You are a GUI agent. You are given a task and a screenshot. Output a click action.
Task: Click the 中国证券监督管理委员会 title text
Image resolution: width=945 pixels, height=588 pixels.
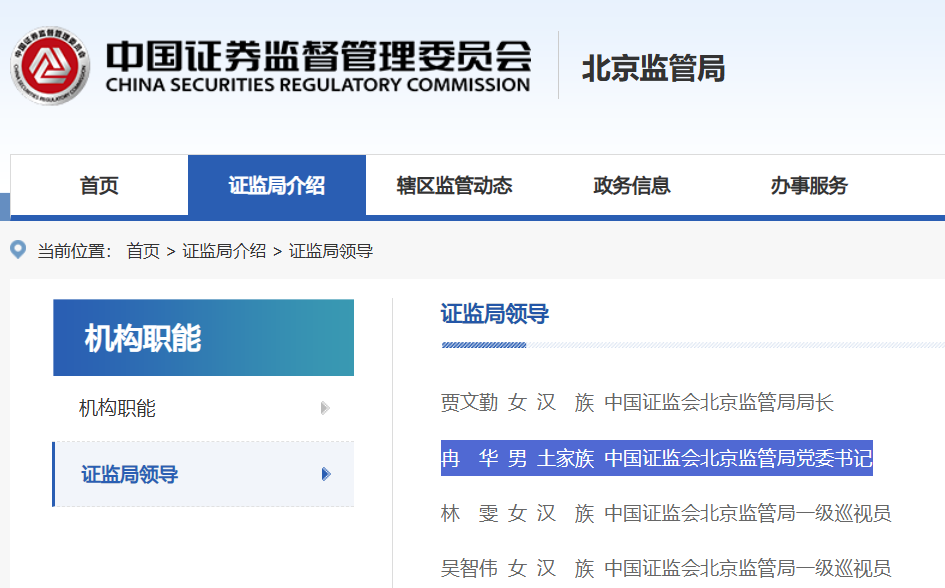(x=319, y=56)
